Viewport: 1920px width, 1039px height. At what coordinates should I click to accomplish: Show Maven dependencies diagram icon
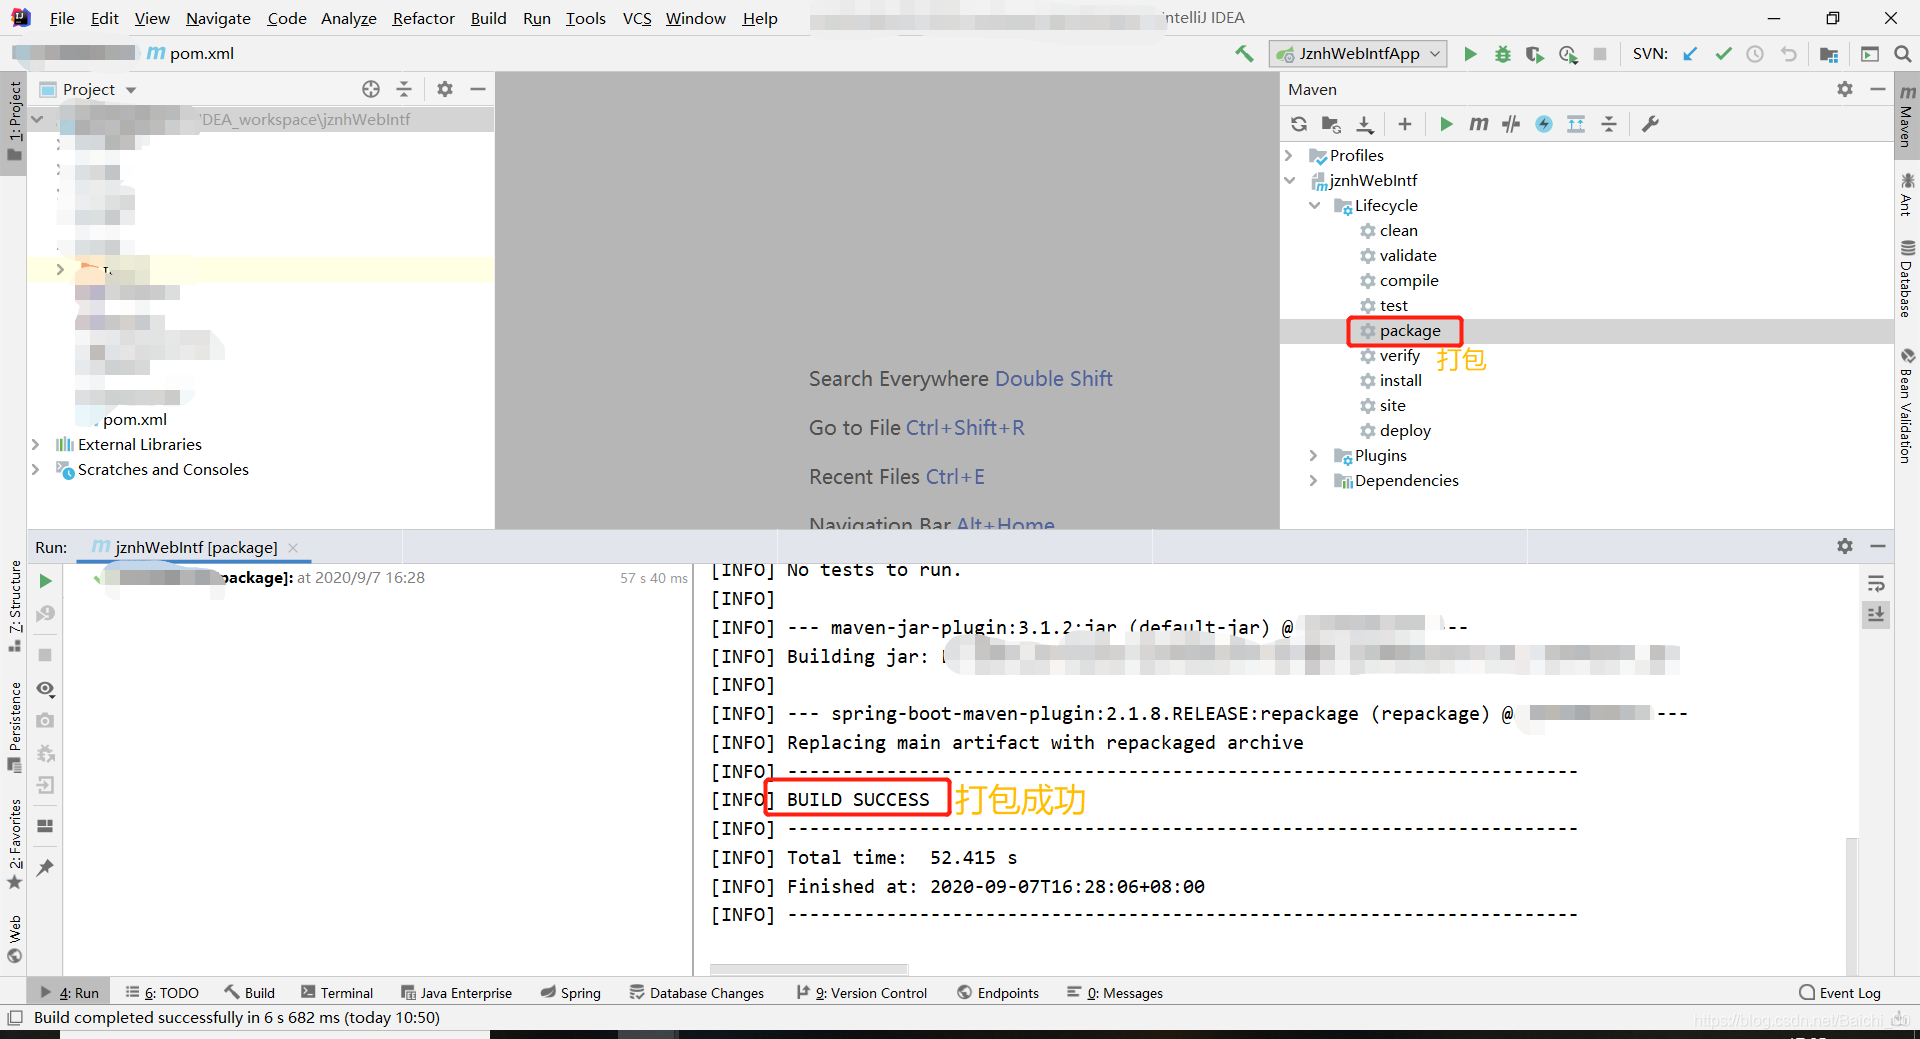tap(1576, 124)
